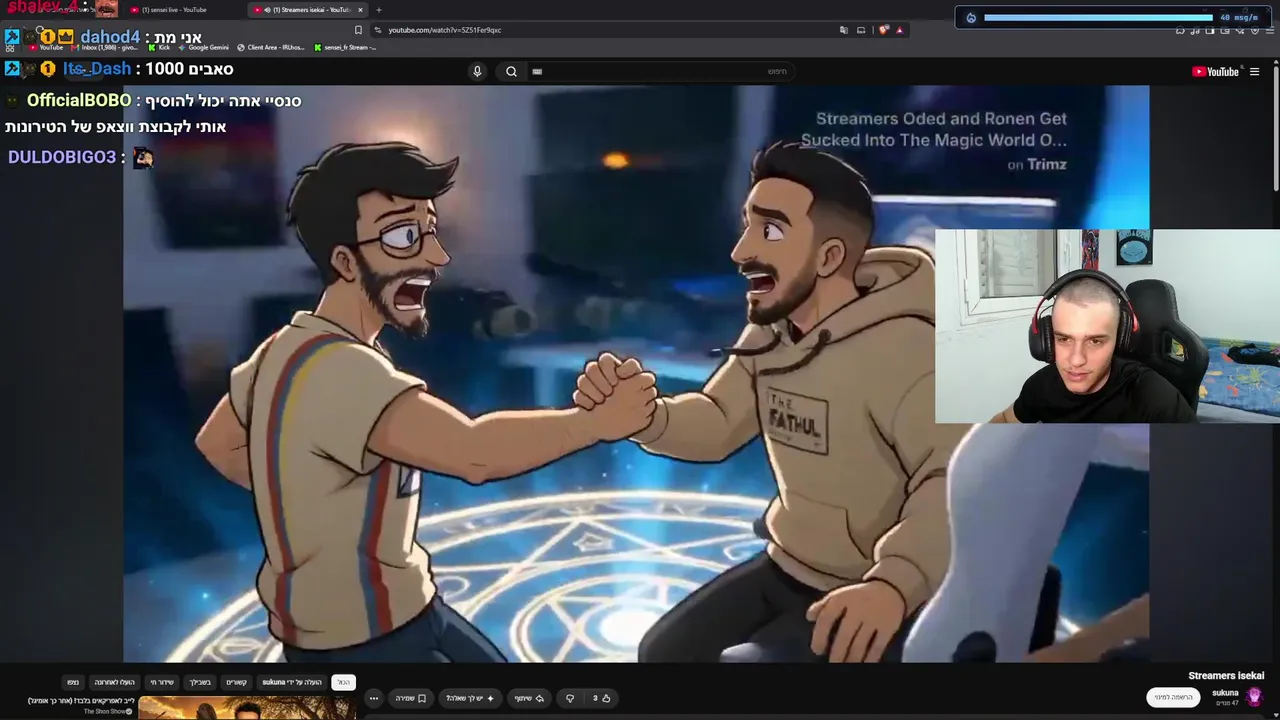Click the Share button with arrow
The image size is (1280, 720).
[x=529, y=698]
